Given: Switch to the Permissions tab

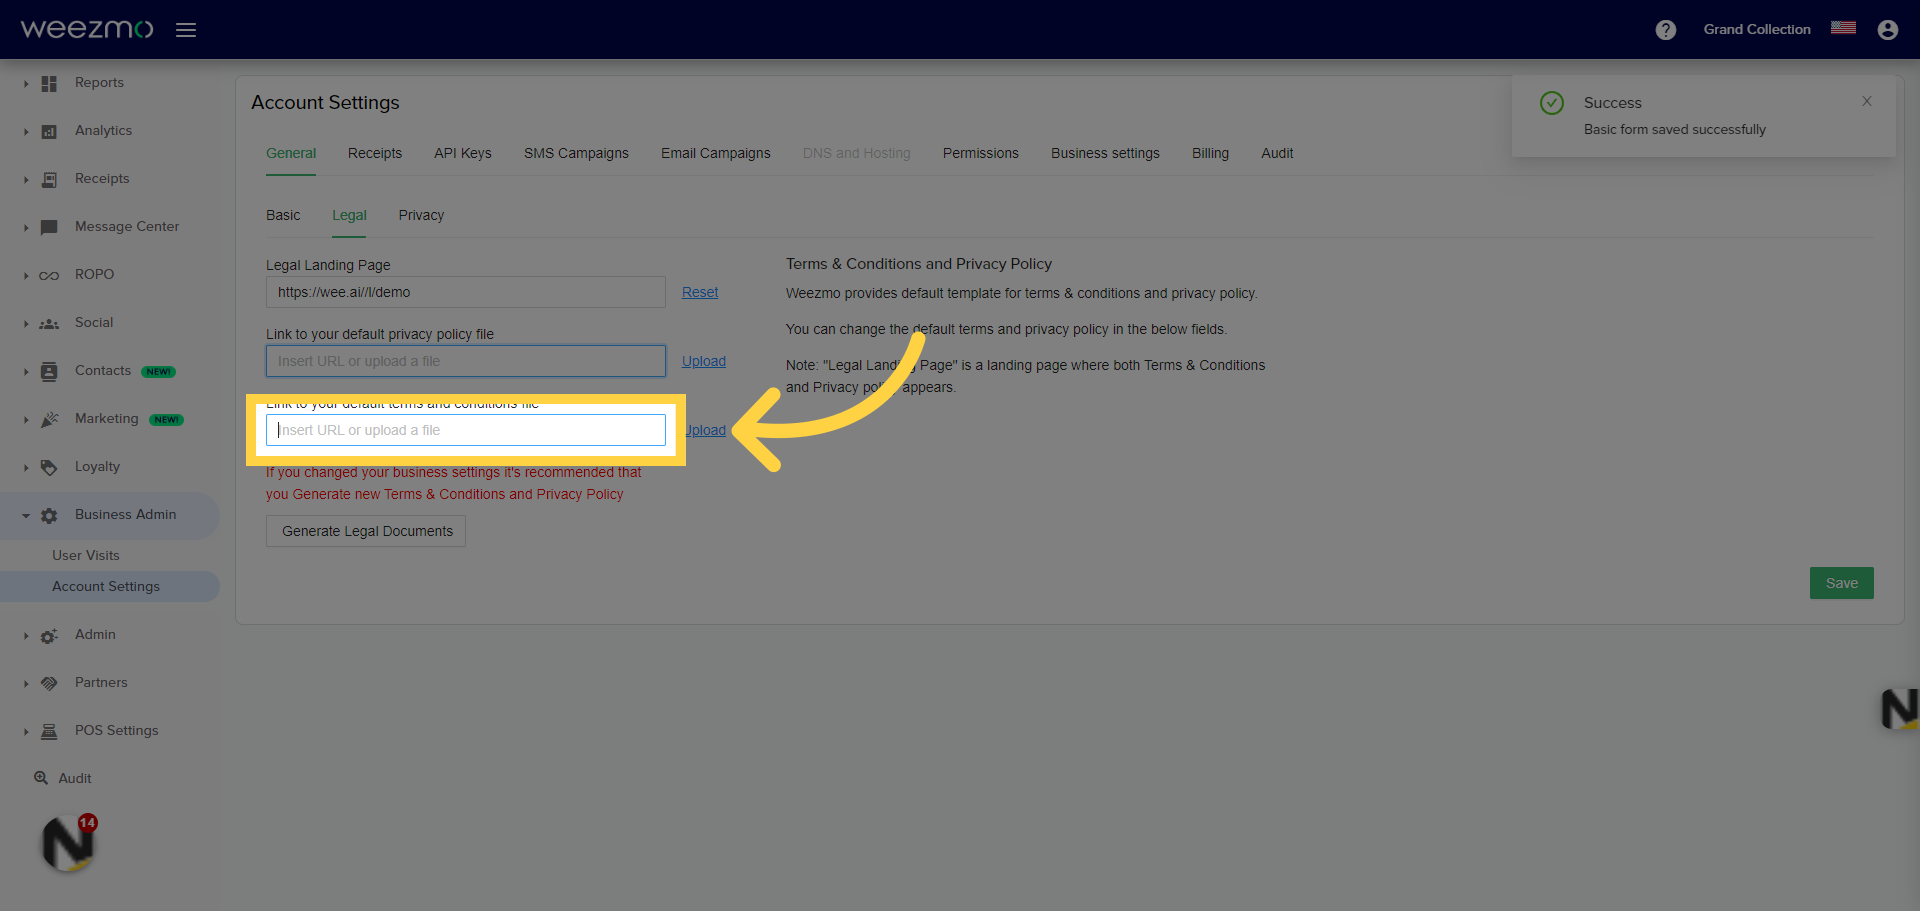Looking at the screenshot, I should 981,153.
